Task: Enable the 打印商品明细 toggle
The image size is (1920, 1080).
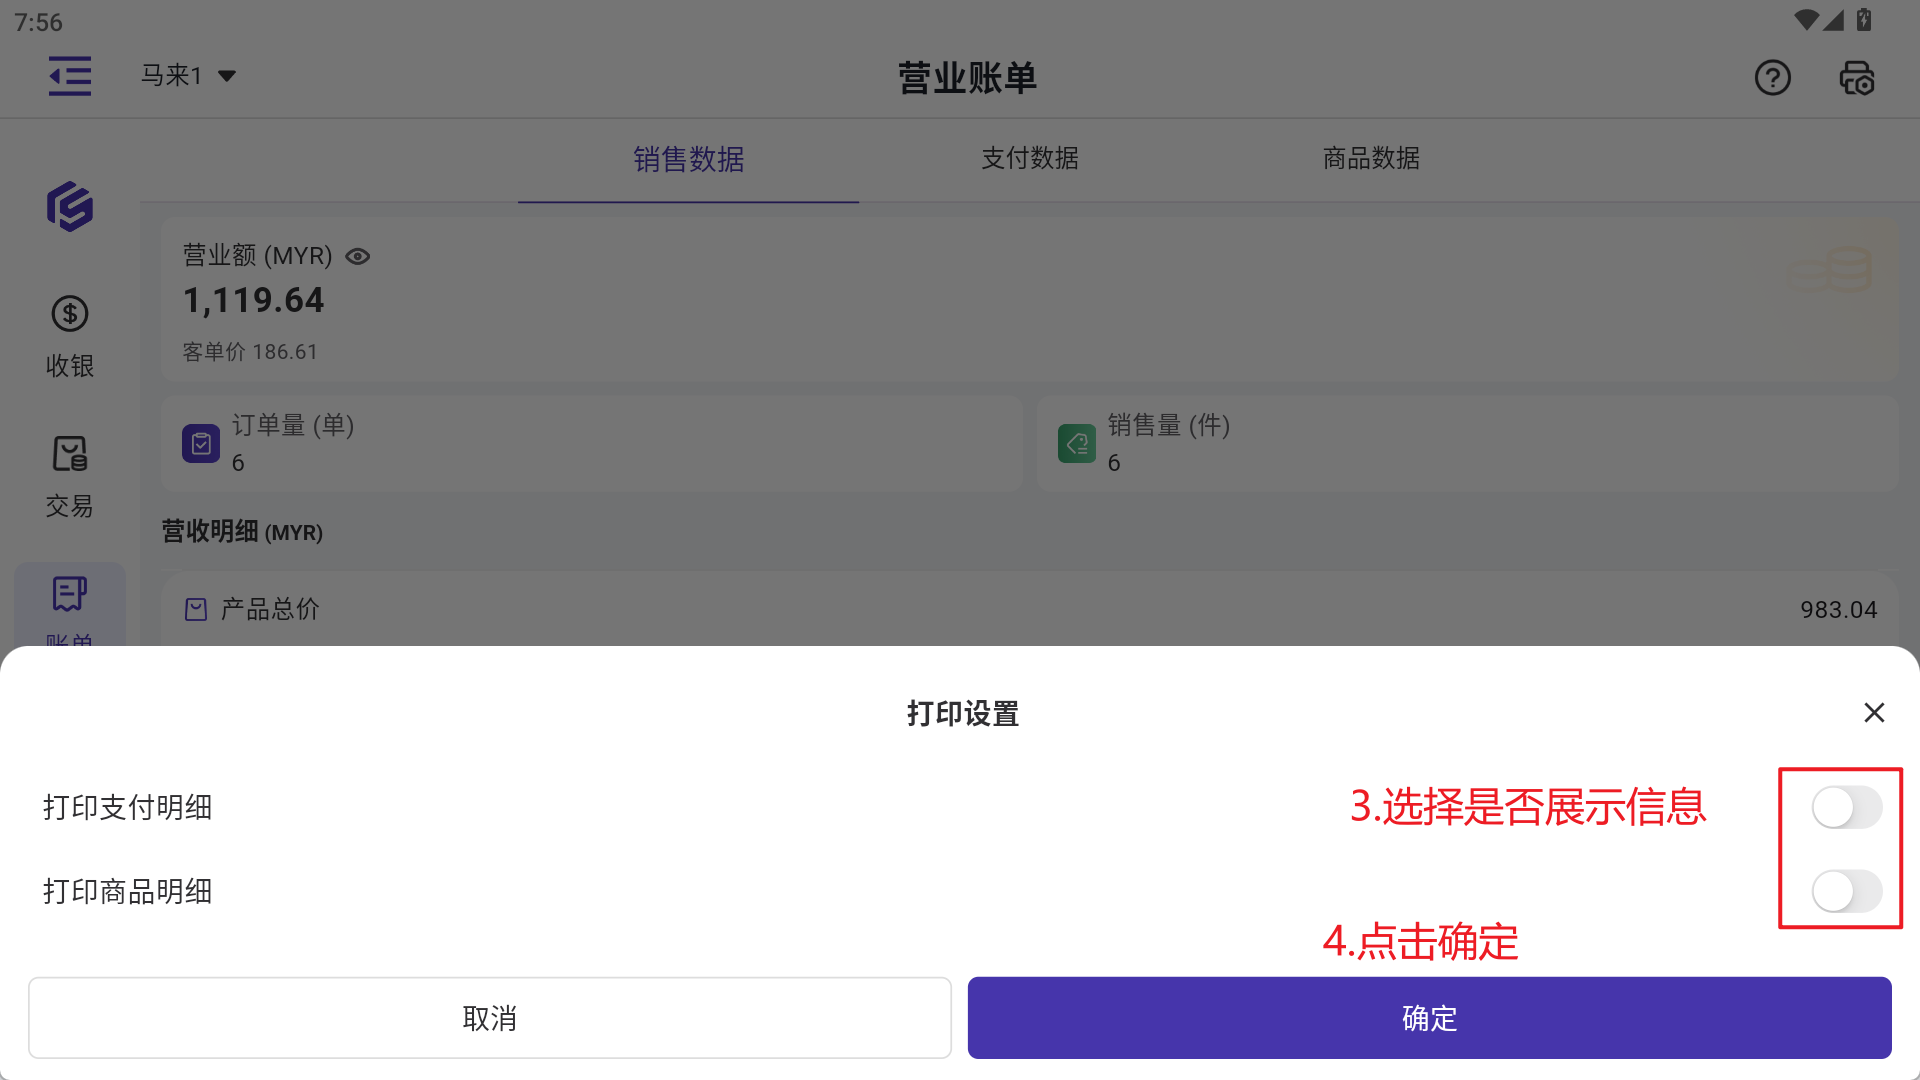Action: click(1846, 891)
